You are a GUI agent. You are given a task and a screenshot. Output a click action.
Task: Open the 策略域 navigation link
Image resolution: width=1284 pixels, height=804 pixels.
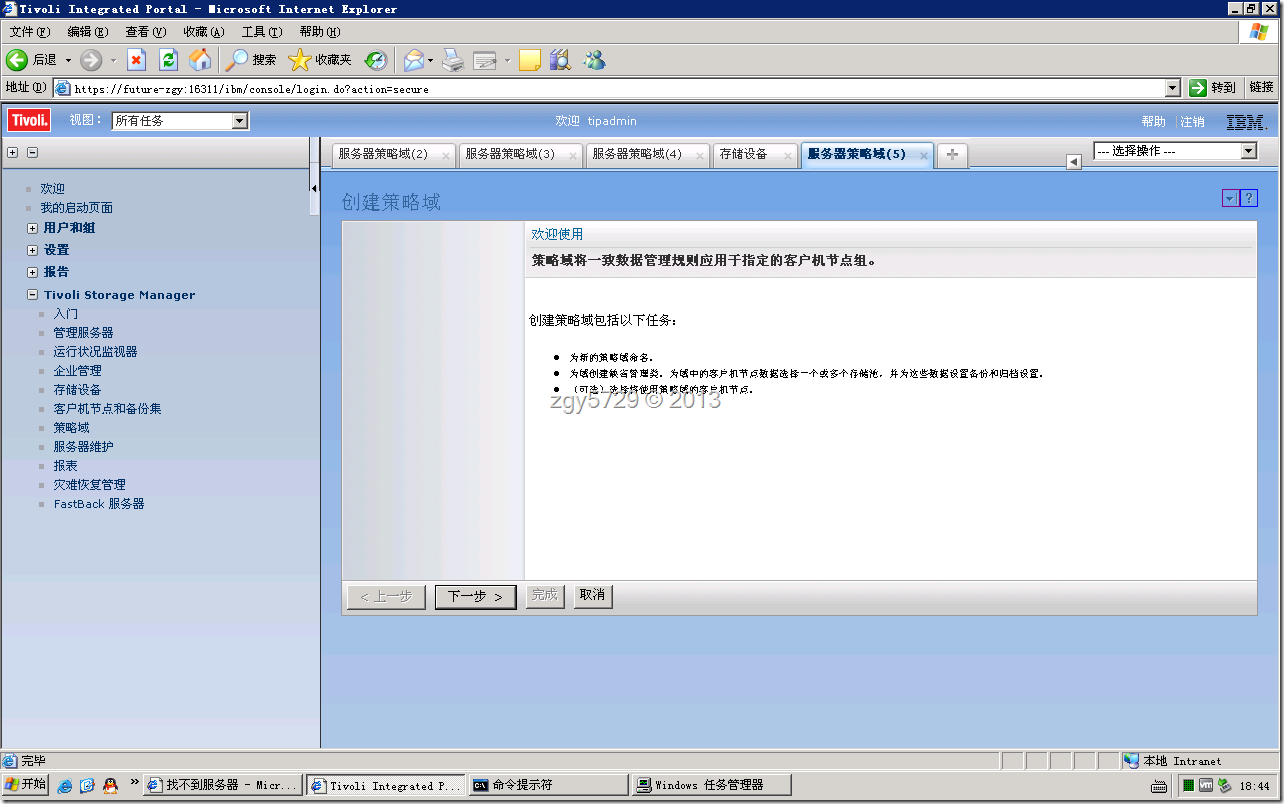coord(72,428)
